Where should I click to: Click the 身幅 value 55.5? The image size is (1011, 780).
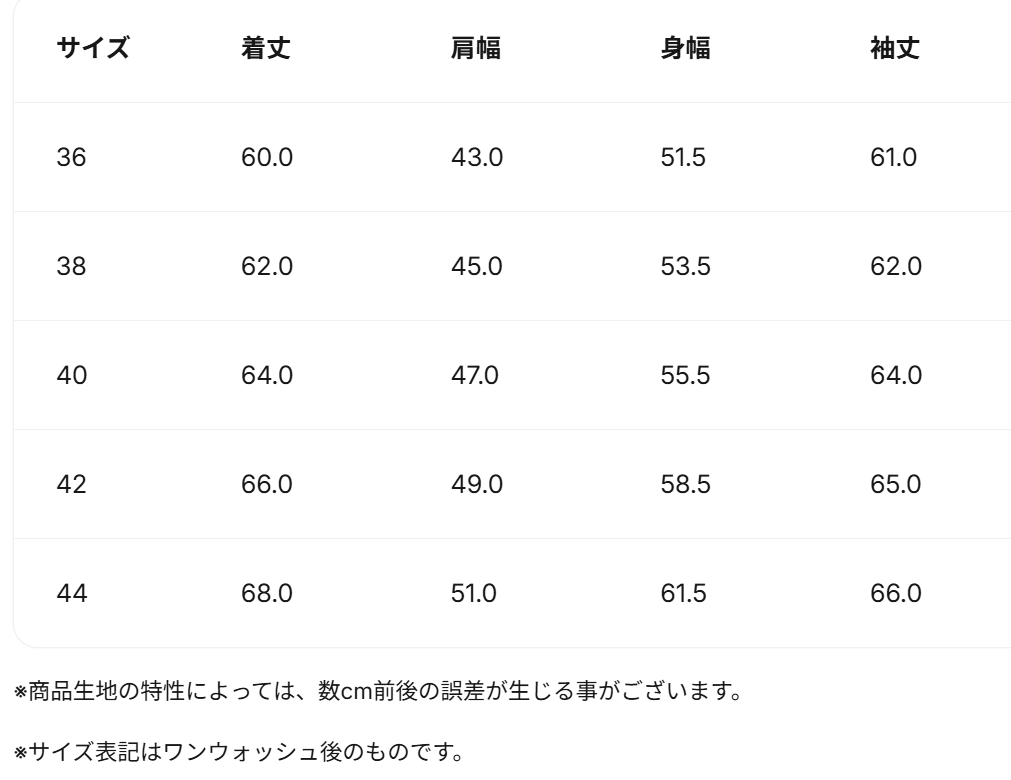point(685,375)
